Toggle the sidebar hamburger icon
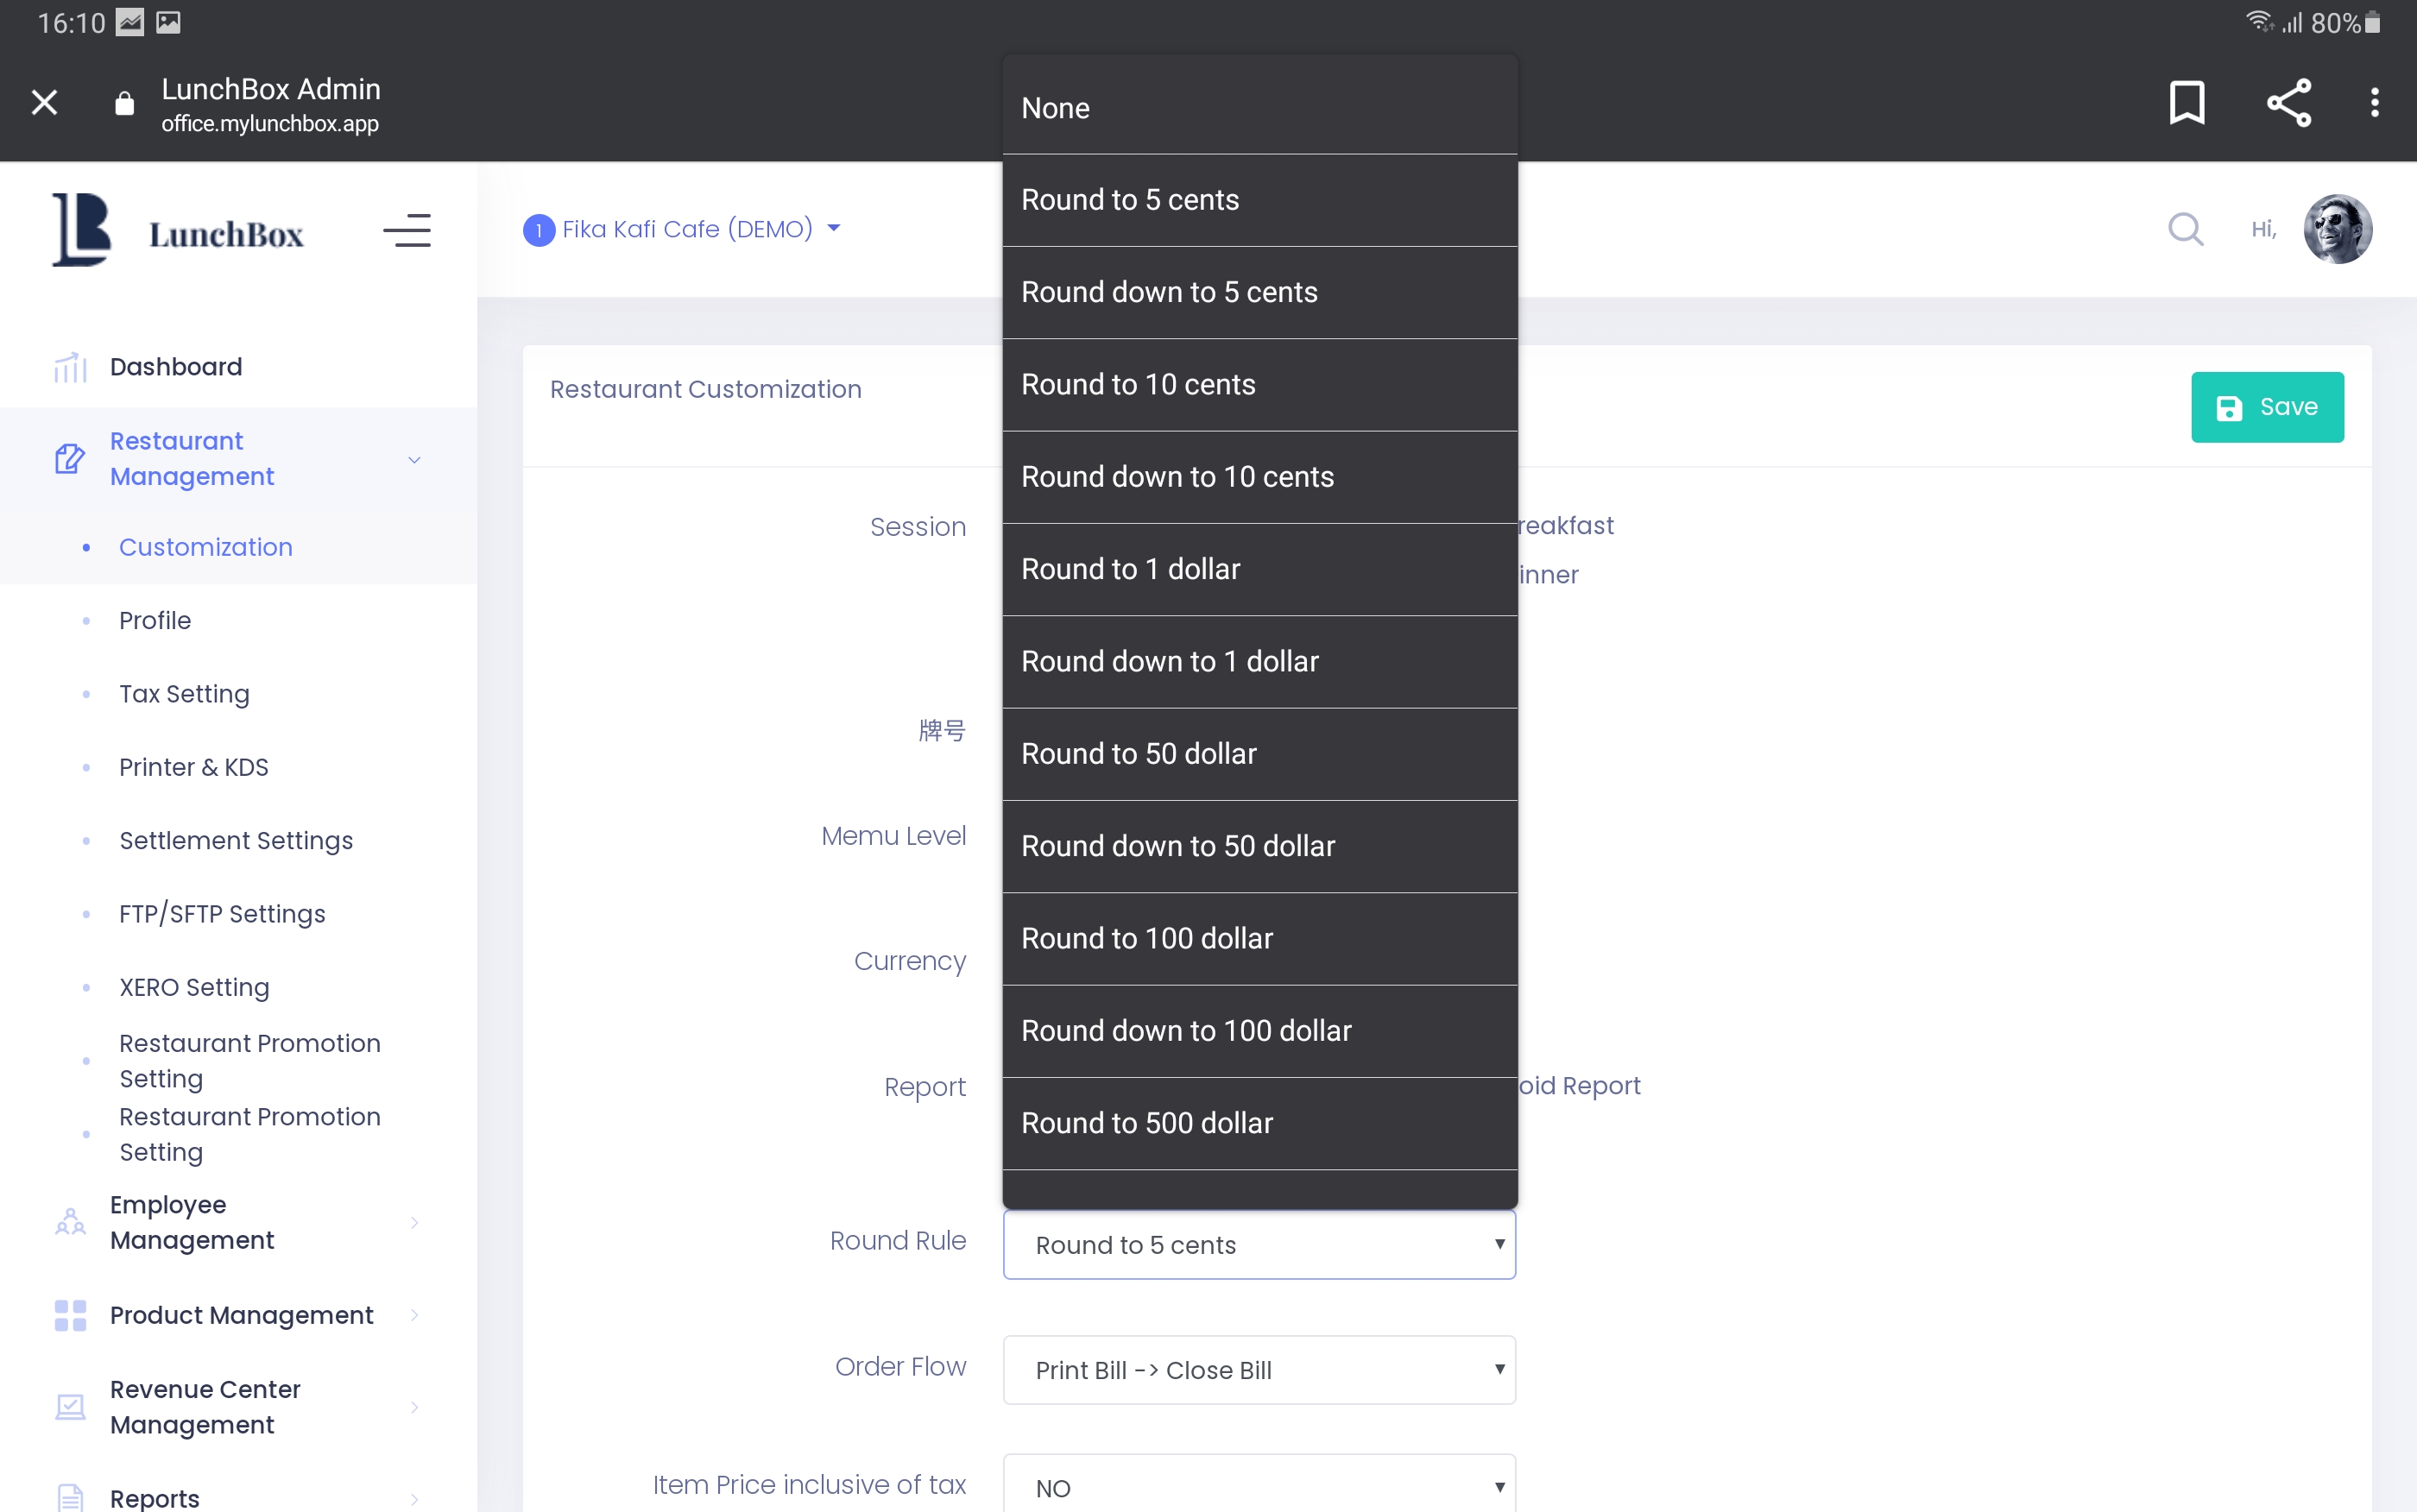The height and width of the screenshot is (1512, 2417). point(407,231)
